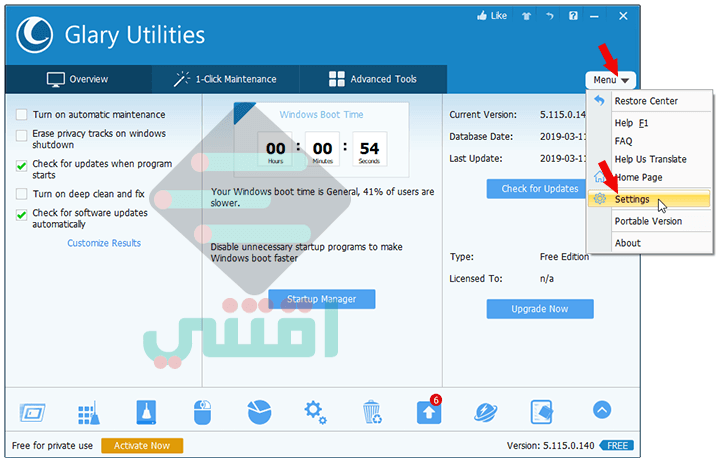Click the Free Edition type value
This screenshot has width=720, height=458.
(564, 257)
